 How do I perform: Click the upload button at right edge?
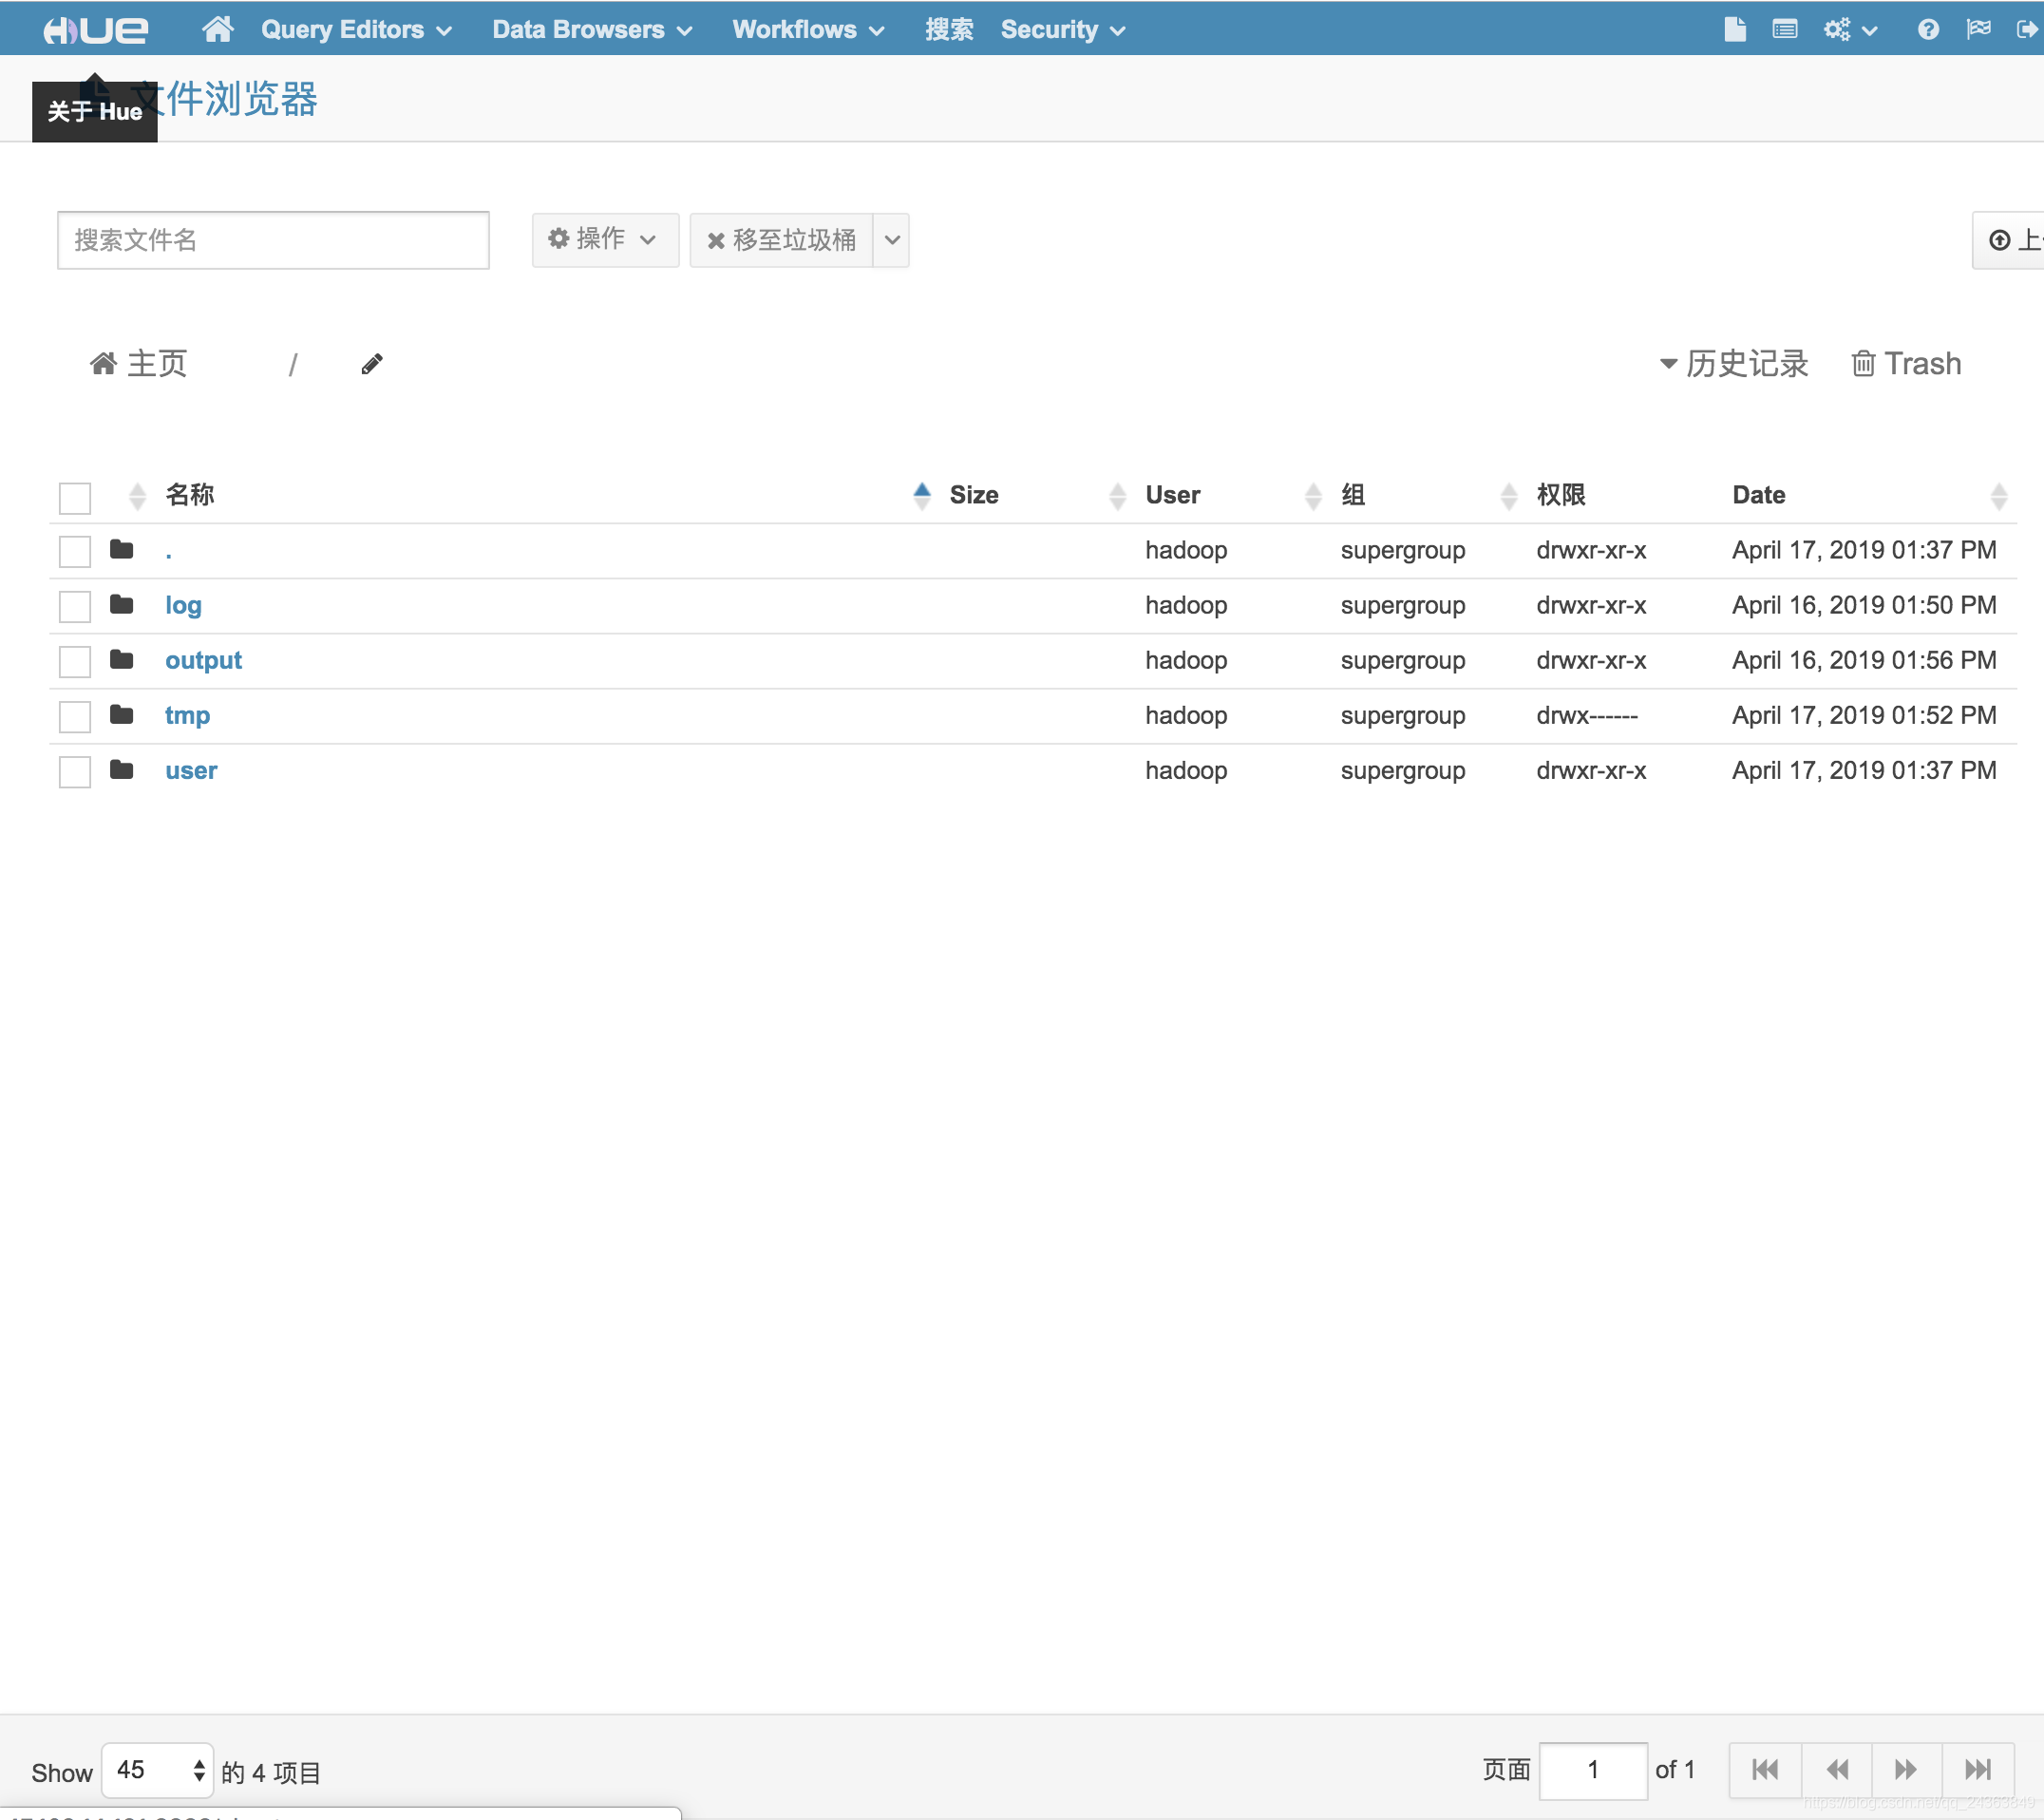coord(2008,240)
